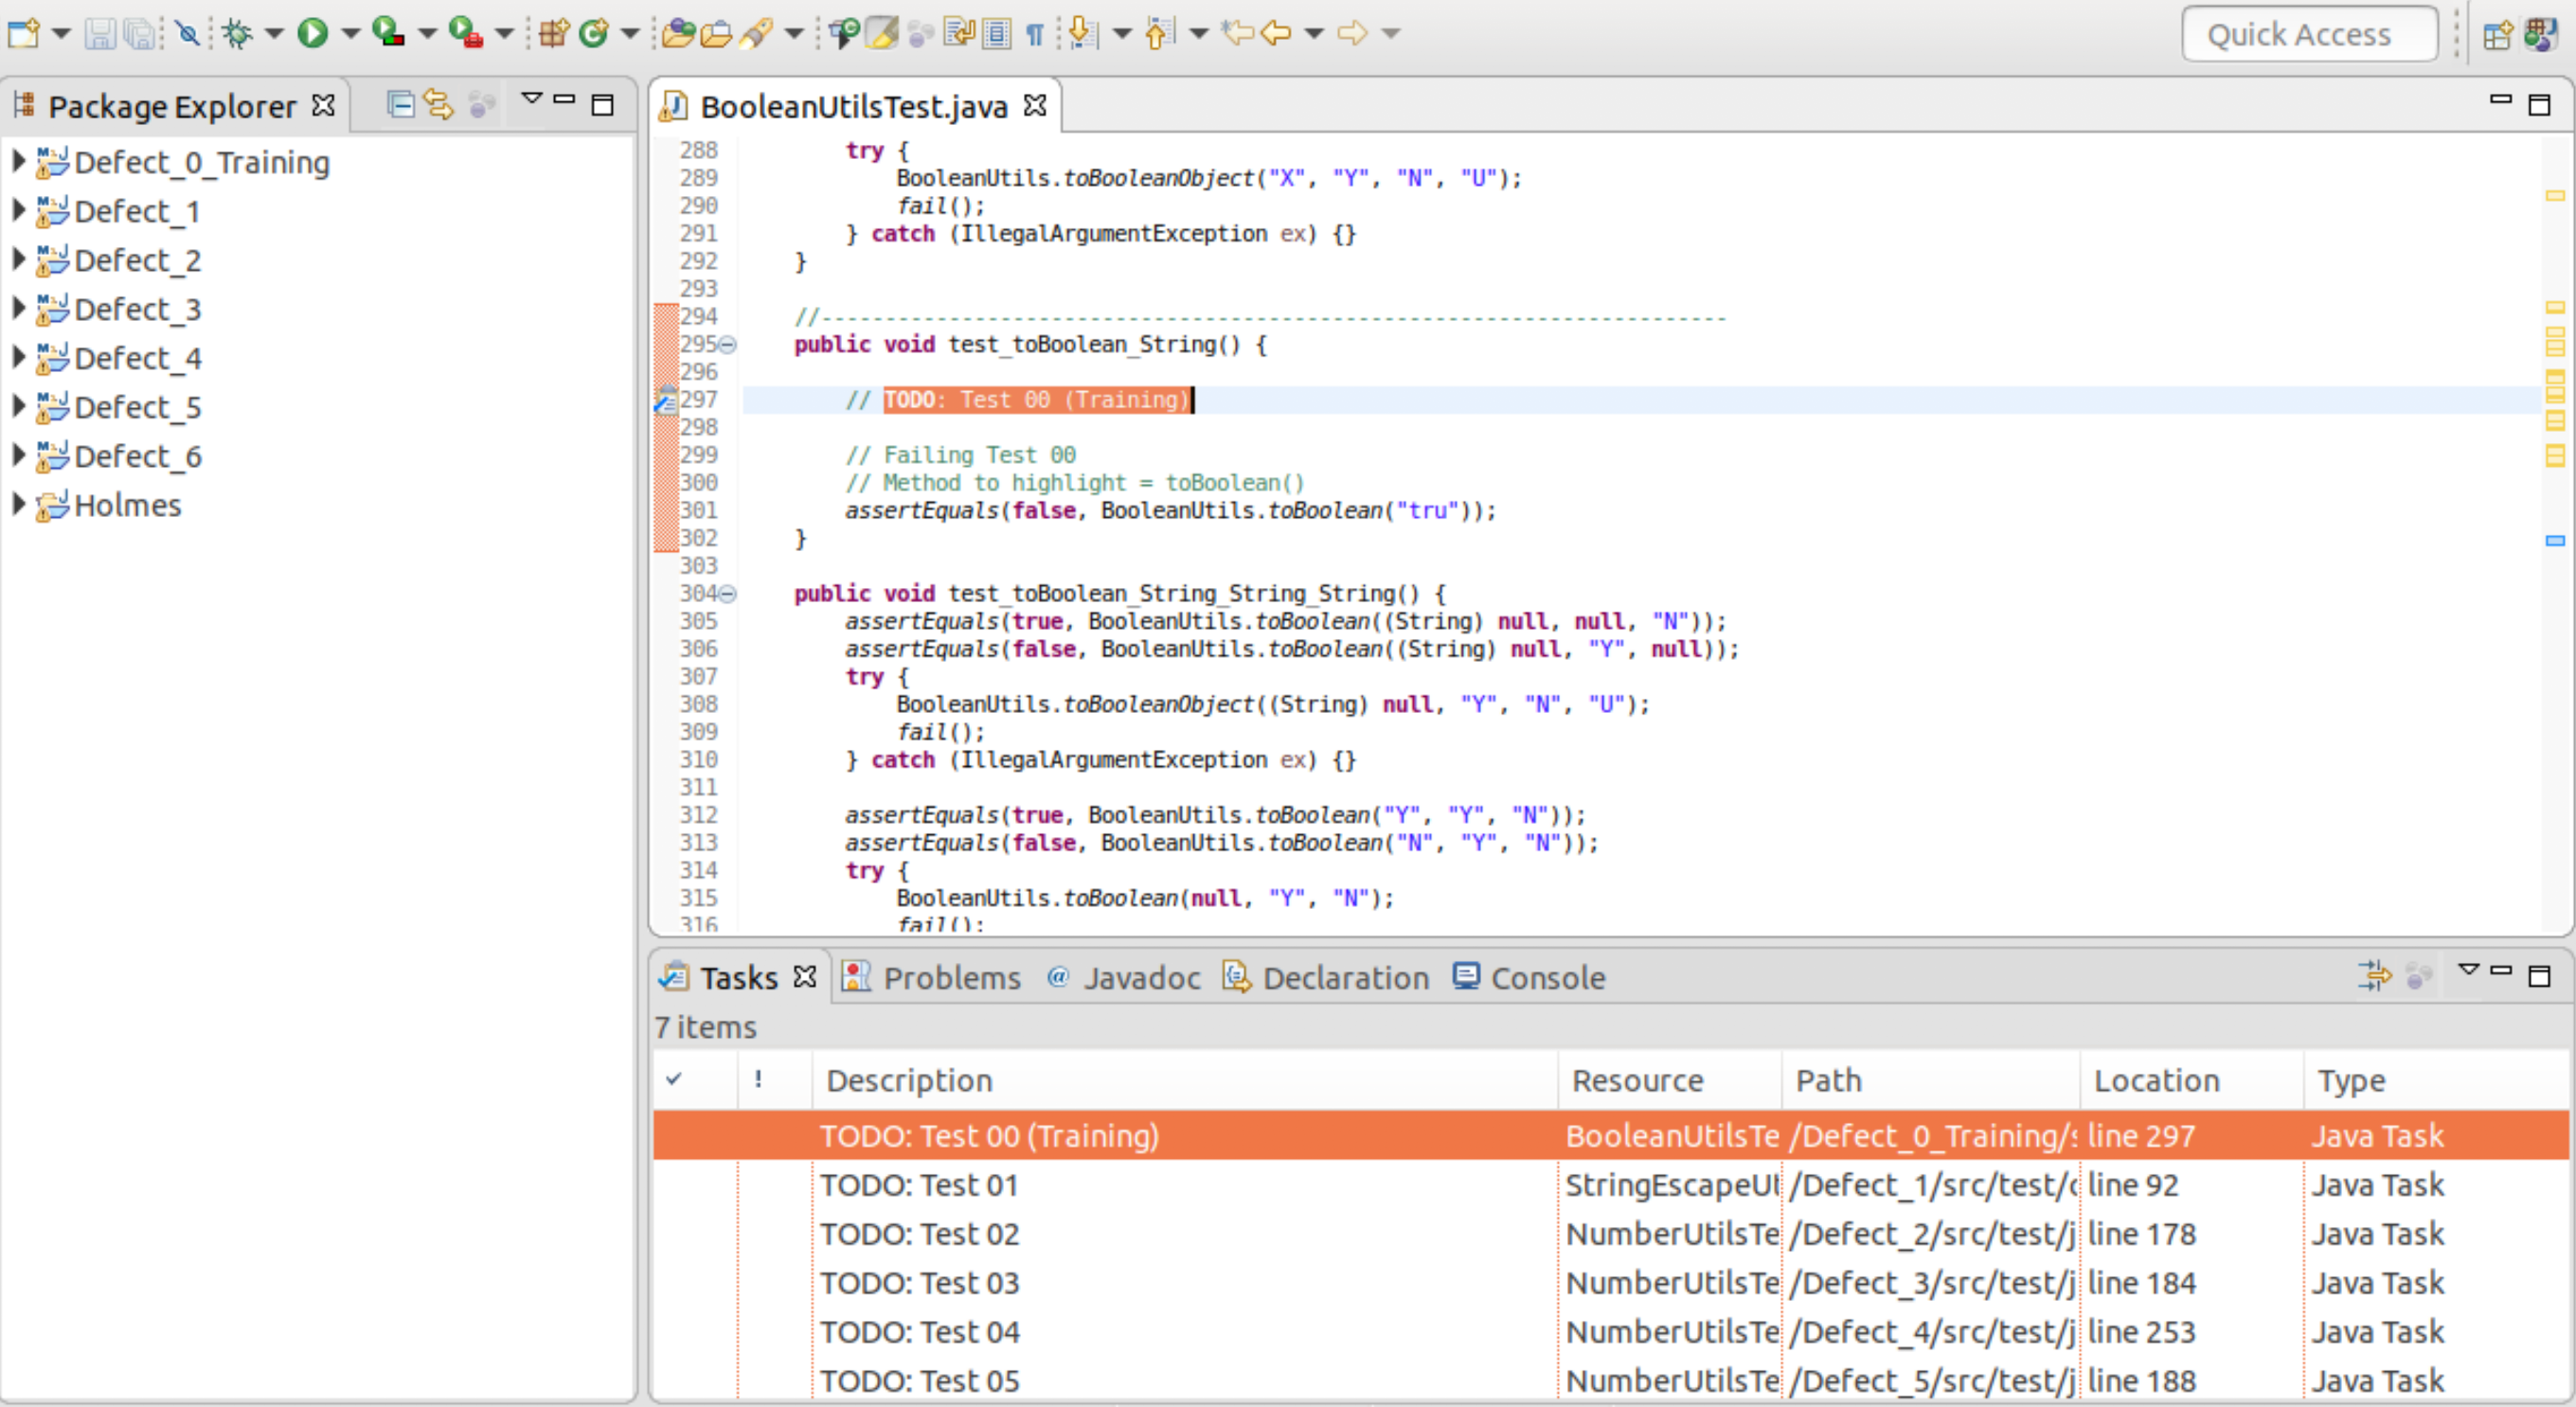Click the Back navigation arrow icon
This screenshot has height=1407, width=2576.
(1276, 33)
